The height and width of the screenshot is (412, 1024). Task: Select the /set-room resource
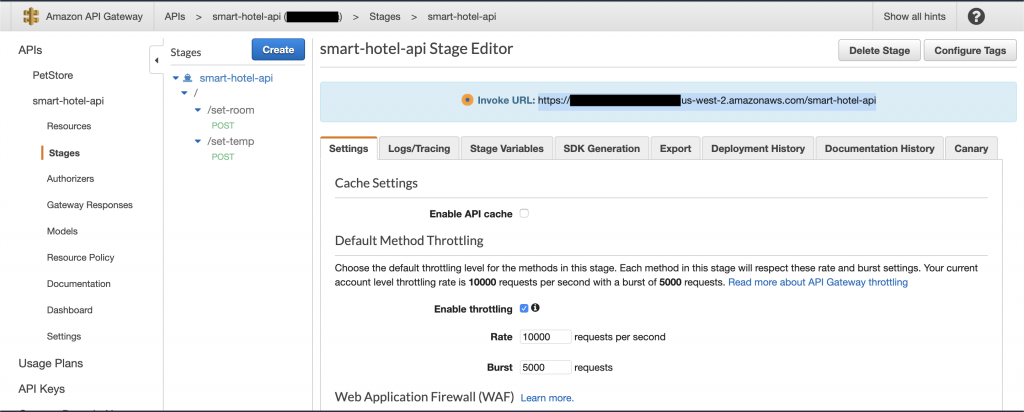click(x=231, y=110)
